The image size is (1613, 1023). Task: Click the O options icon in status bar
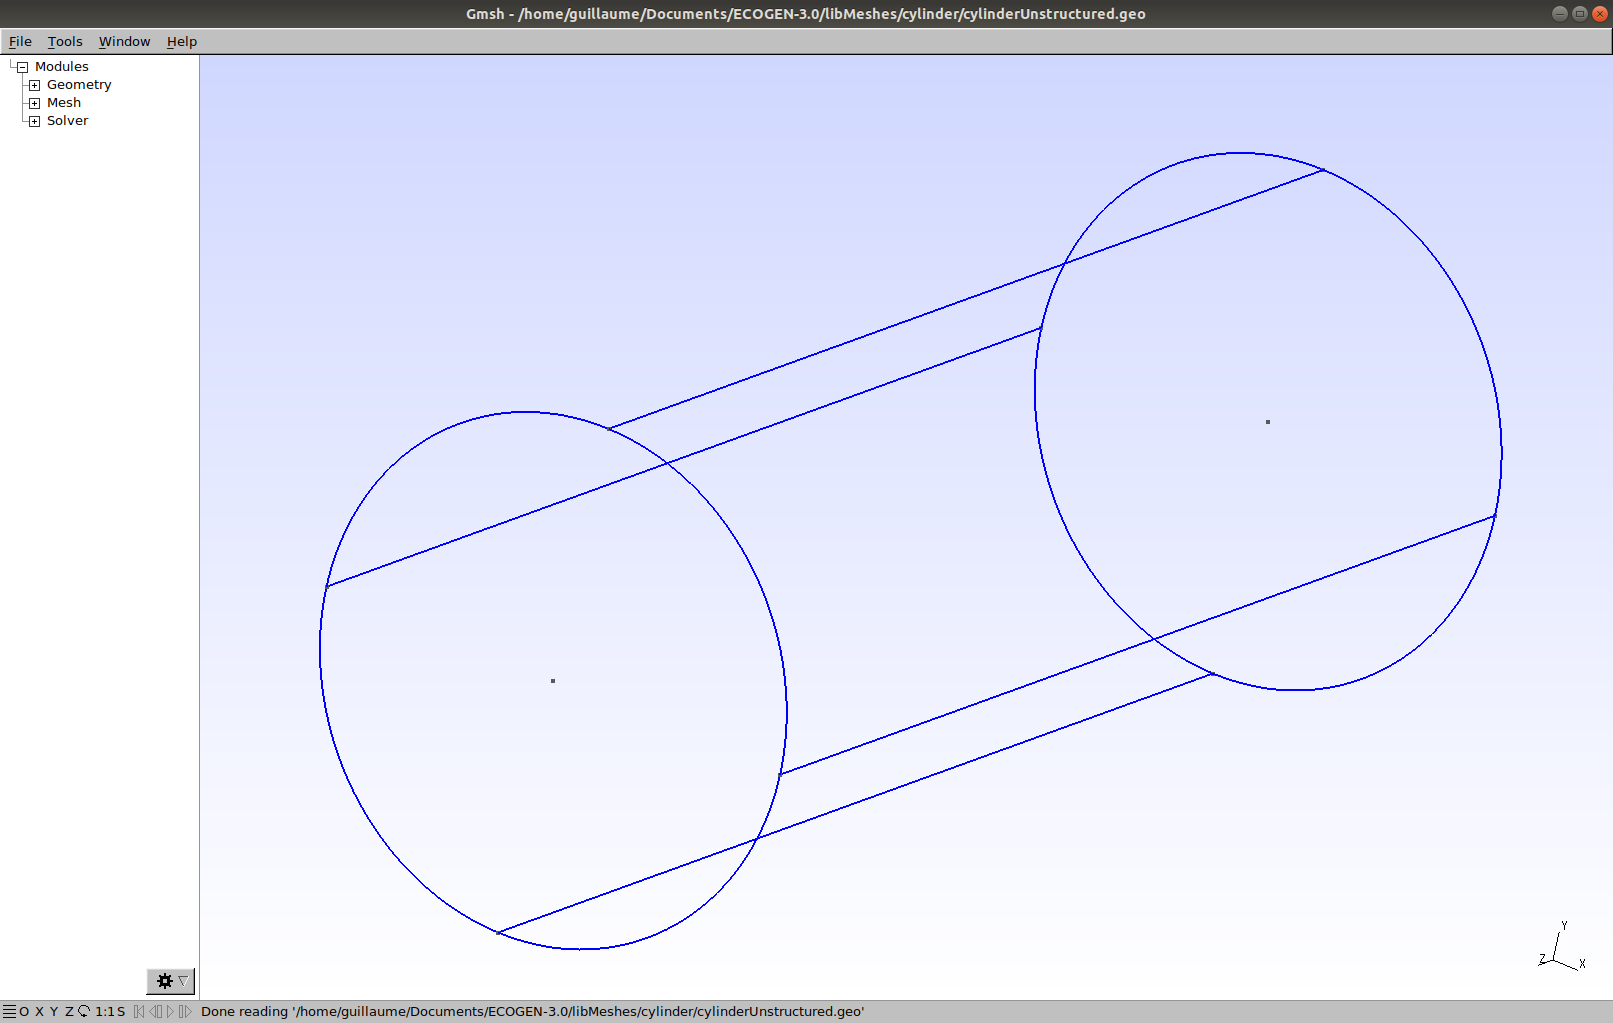[24, 1011]
